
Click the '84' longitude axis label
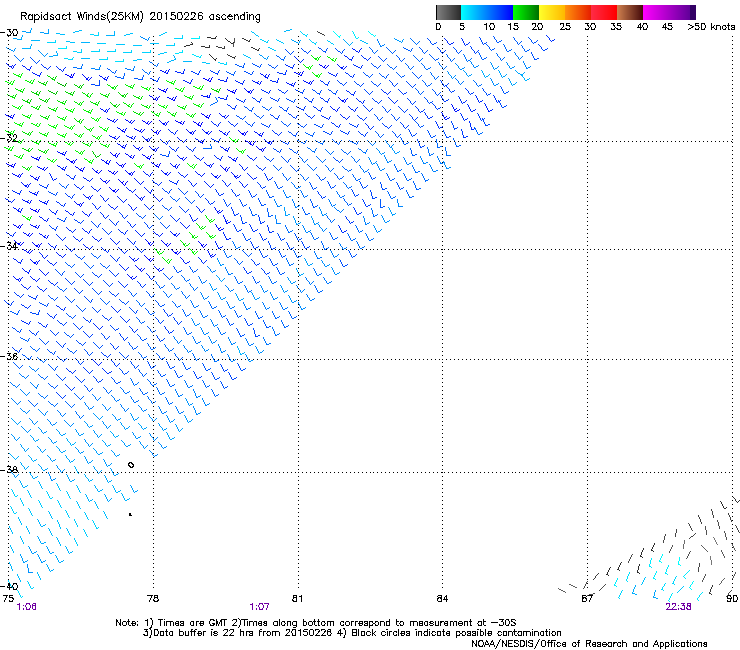point(442,599)
